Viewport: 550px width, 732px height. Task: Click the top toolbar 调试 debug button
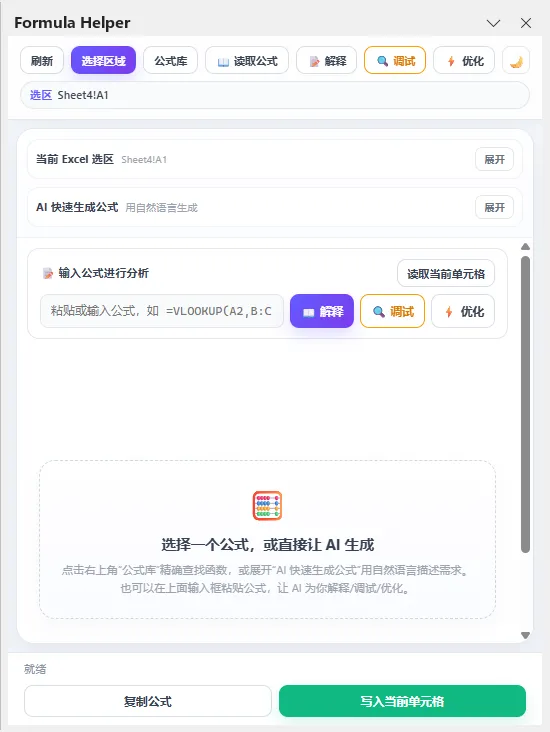click(x=395, y=61)
